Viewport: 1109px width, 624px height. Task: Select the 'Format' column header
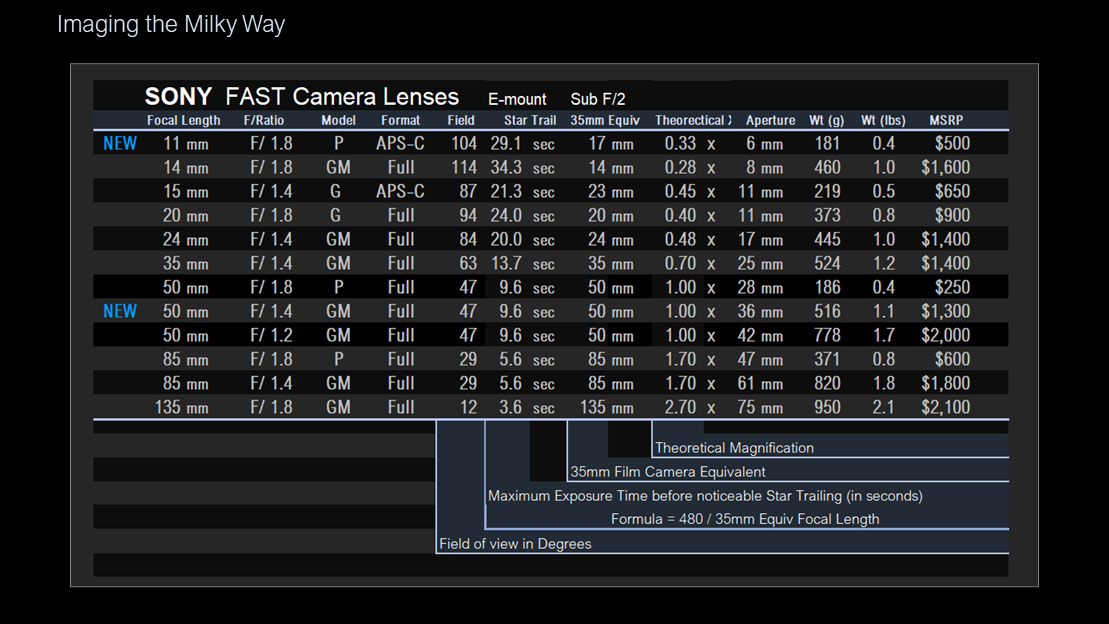point(400,120)
